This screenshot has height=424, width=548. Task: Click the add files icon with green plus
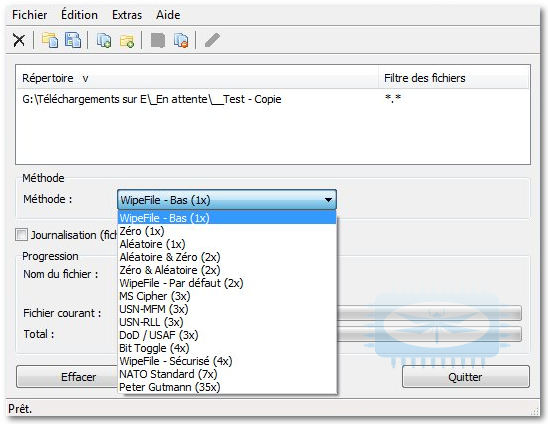pyautogui.click(x=104, y=40)
